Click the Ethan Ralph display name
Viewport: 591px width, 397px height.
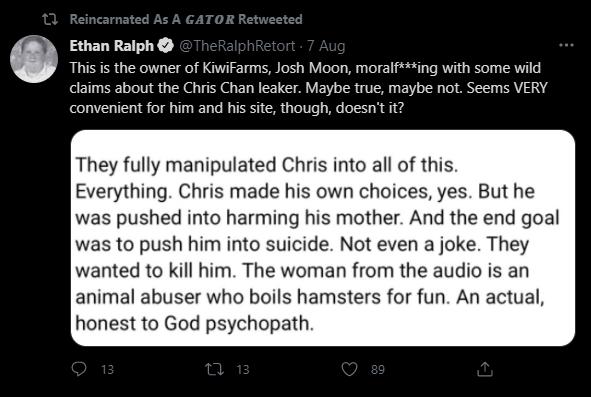point(112,46)
